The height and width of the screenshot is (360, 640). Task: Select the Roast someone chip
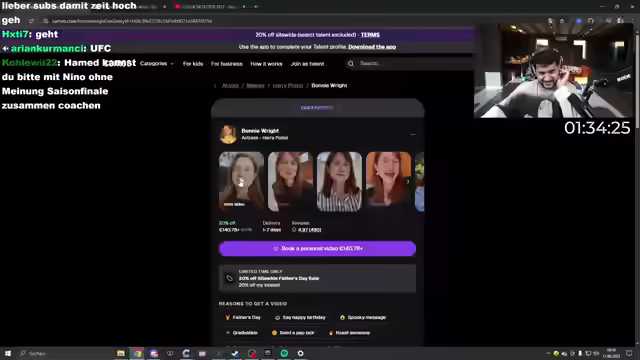click(x=349, y=333)
